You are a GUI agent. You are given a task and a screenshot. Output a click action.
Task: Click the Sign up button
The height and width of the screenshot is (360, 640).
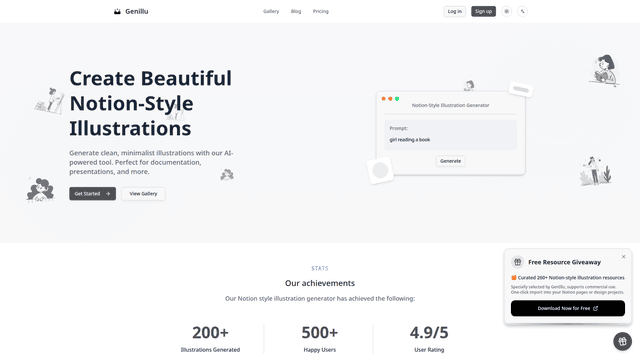[x=483, y=11]
